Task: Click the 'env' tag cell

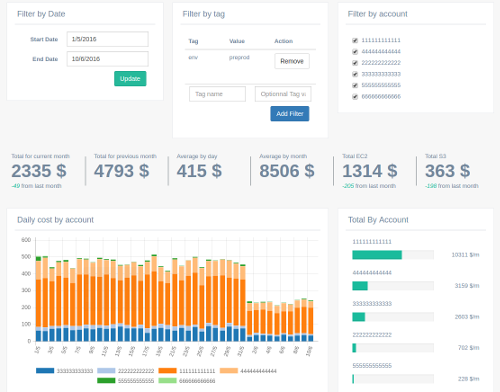Action: (x=193, y=57)
